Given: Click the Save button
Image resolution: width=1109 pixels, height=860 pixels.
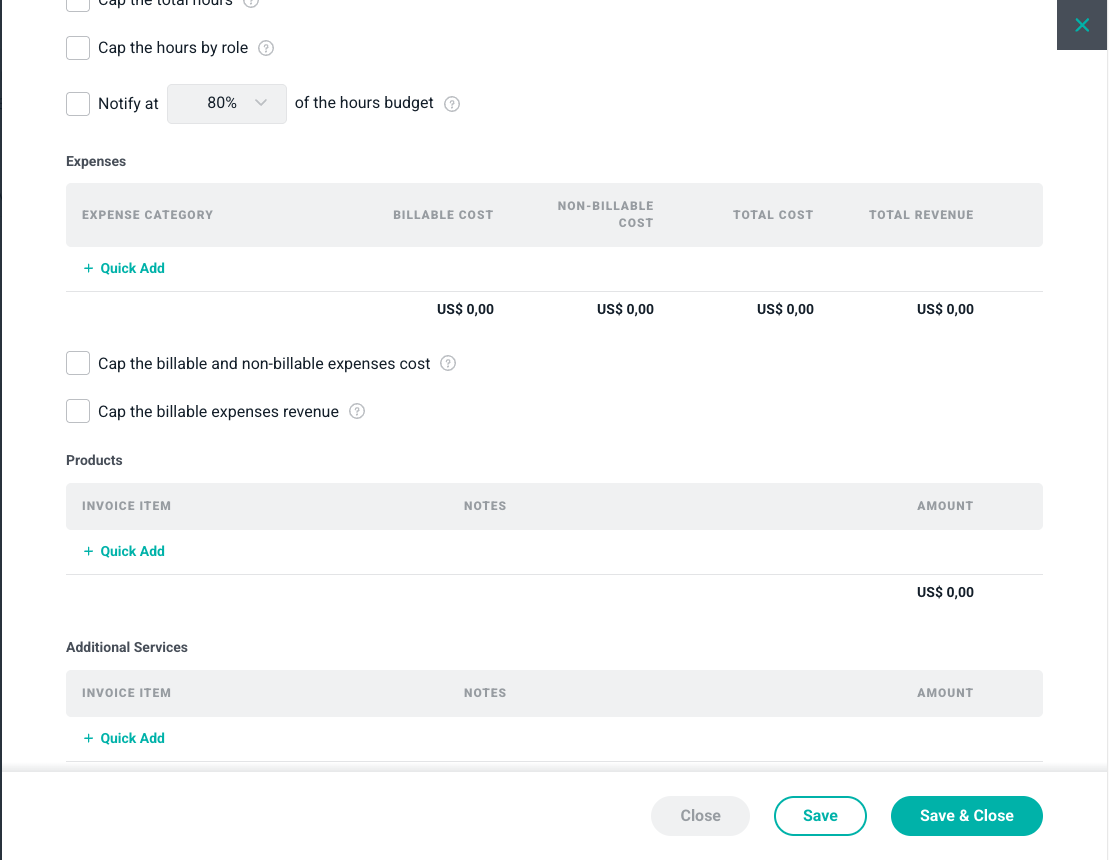Looking at the screenshot, I should coord(820,815).
